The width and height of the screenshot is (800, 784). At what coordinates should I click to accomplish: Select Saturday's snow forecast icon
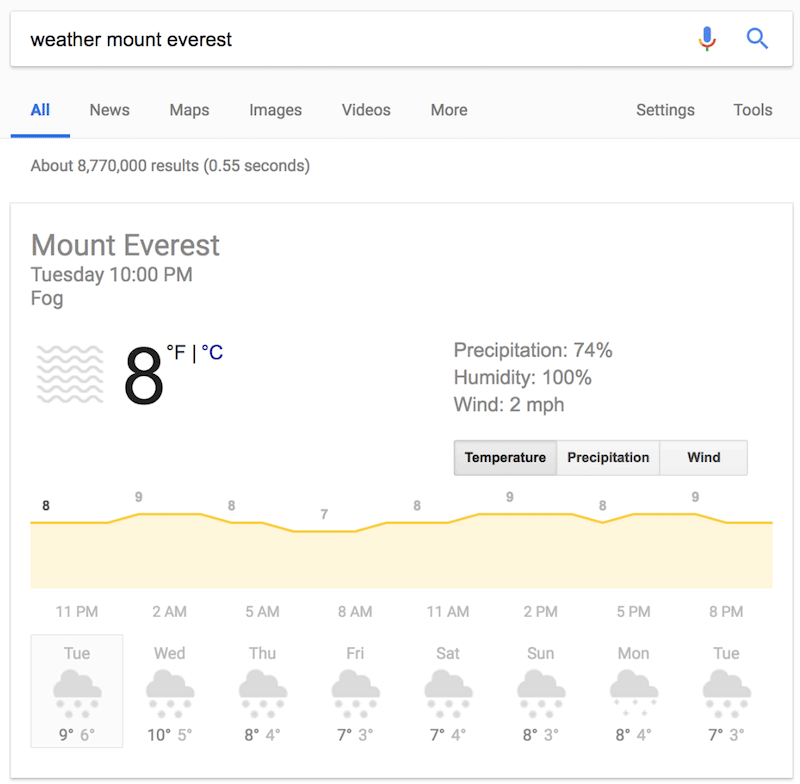coord(448,695)
